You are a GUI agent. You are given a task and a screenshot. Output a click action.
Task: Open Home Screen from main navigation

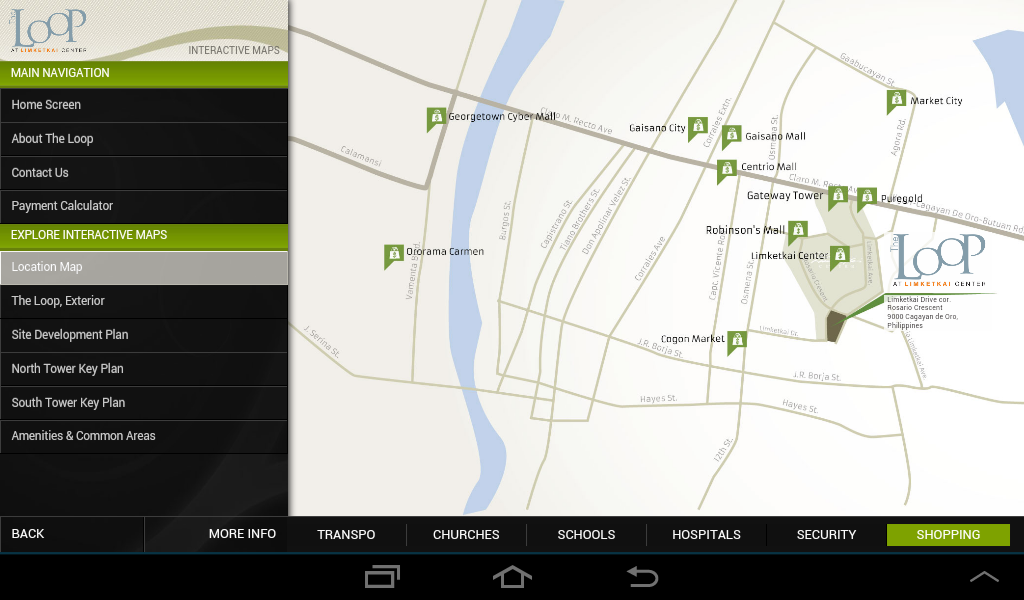[x=144, y=105]
